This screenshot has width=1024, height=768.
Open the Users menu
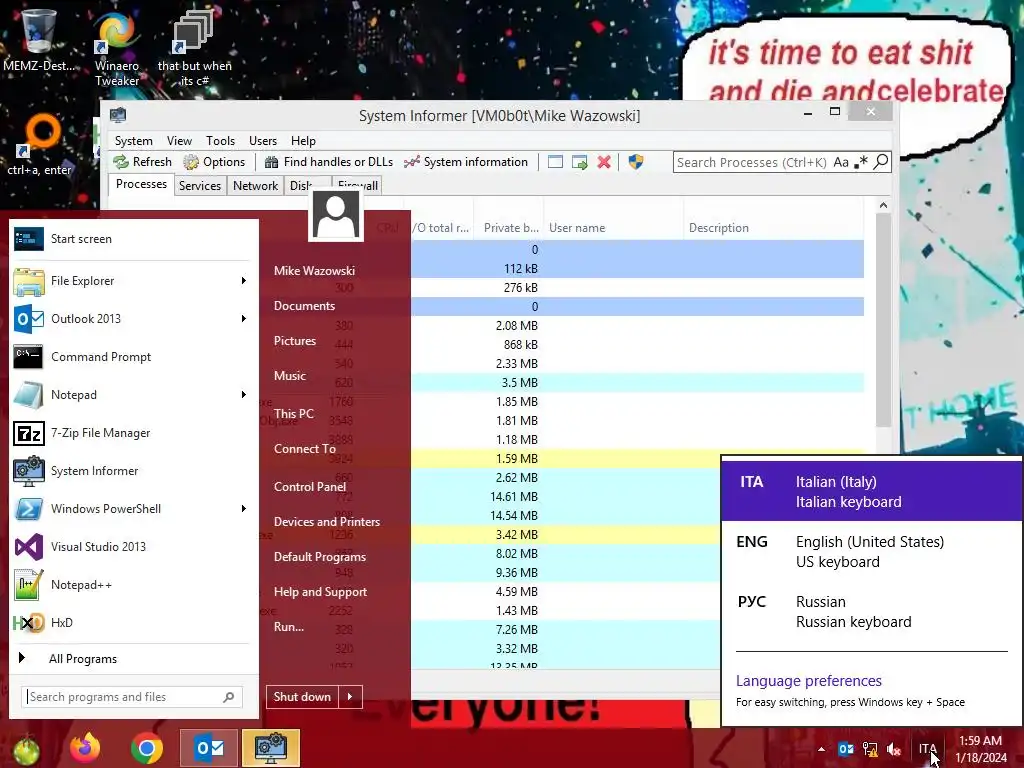pos(263,141)
